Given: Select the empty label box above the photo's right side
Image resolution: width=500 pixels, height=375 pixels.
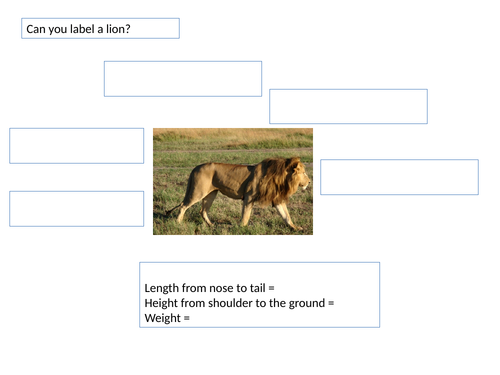Looking at the screenshot, I should (348, 106).
